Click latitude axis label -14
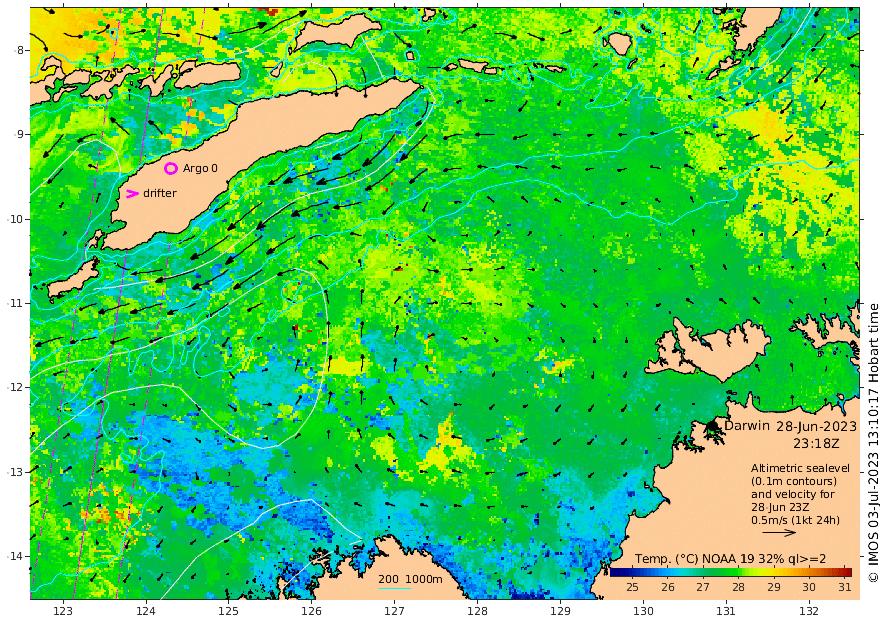This screenshot has width=880, height=630. coord(16,556)
